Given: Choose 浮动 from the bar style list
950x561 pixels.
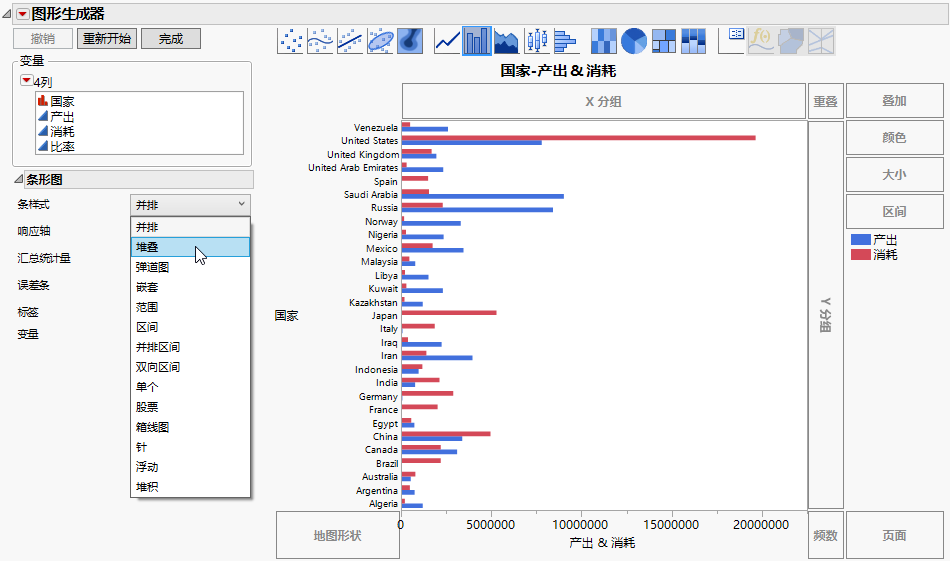Looking at the screenshot, I should point(190,467).
